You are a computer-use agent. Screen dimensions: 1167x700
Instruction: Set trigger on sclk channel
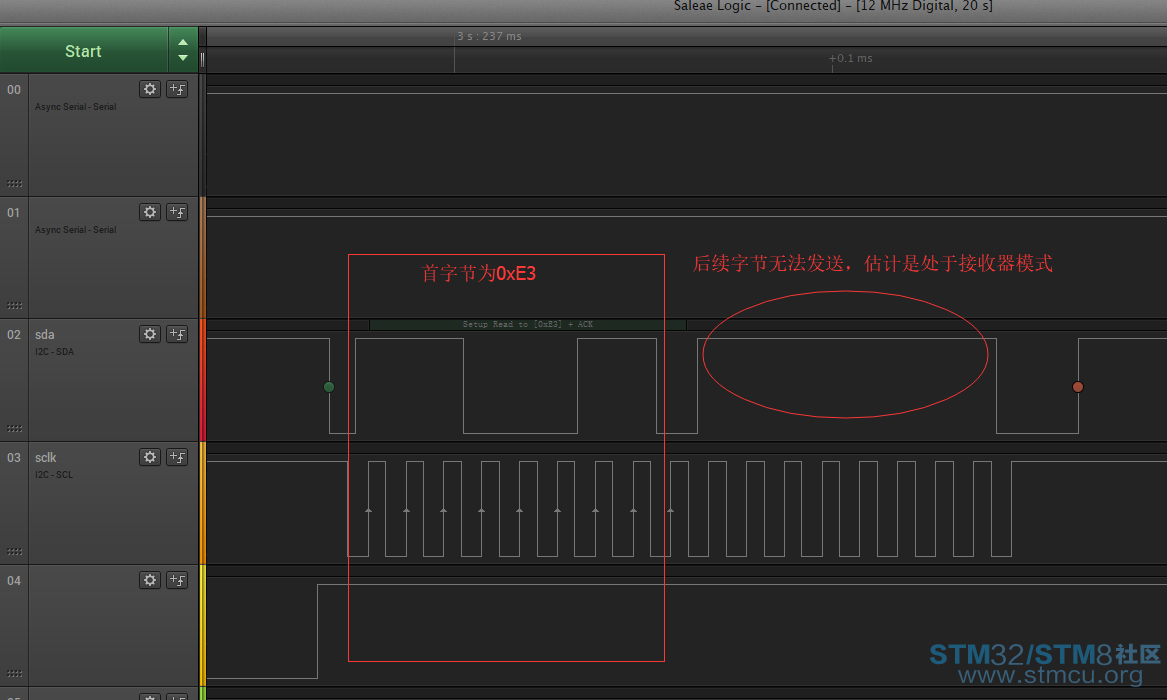(x=177, y=457)
